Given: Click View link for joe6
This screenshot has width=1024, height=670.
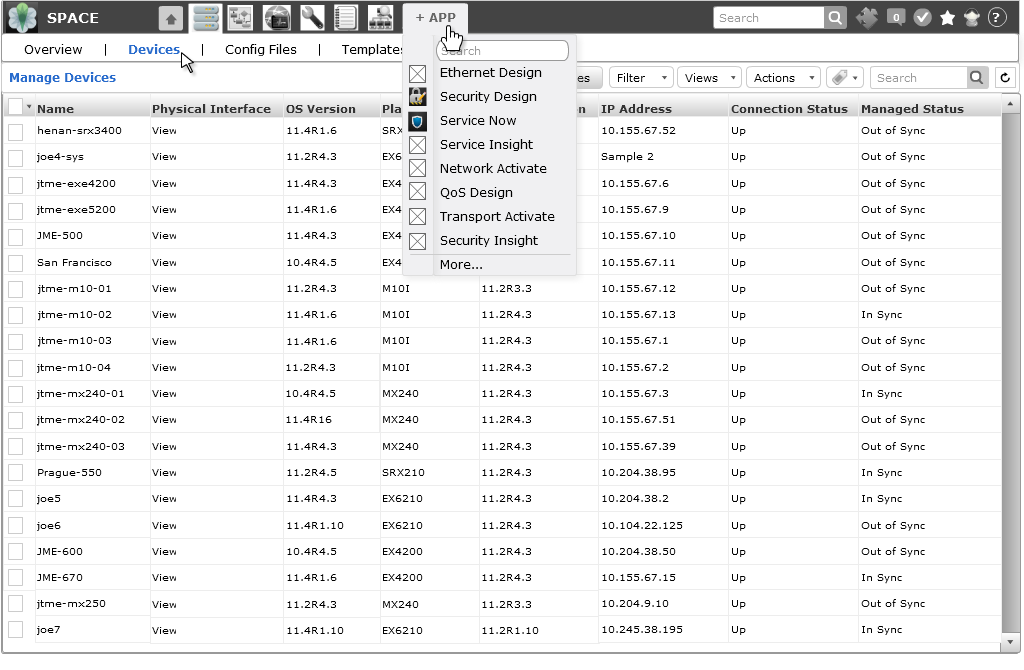Looking at the screenshot, I should [x=164, y=526].
